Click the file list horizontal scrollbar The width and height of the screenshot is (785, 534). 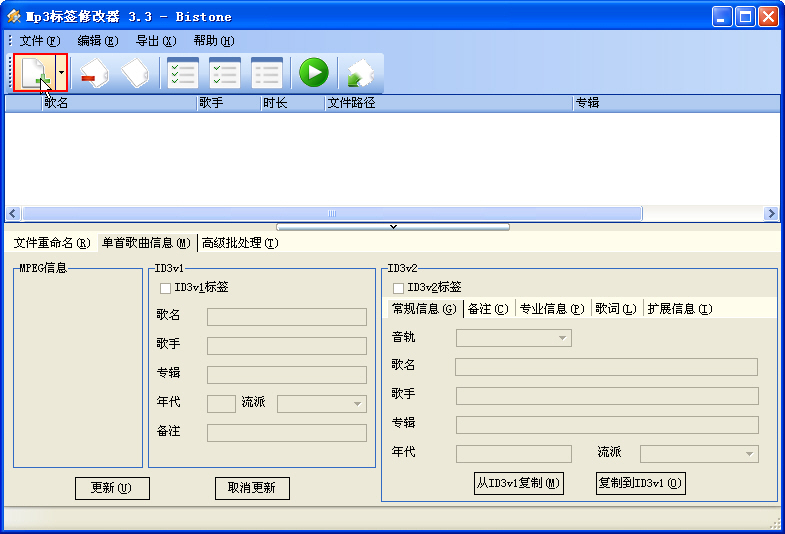(x=332, y=214)
